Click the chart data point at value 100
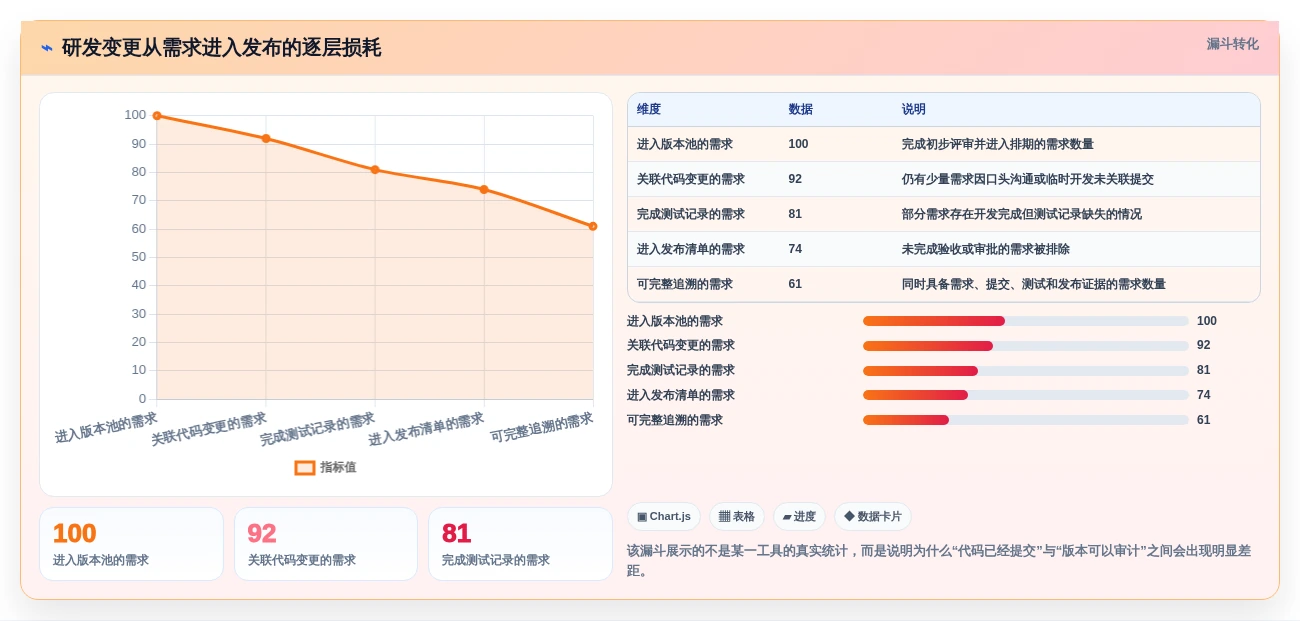This screenshot has width=1300, height=621. tap(157, 116)
